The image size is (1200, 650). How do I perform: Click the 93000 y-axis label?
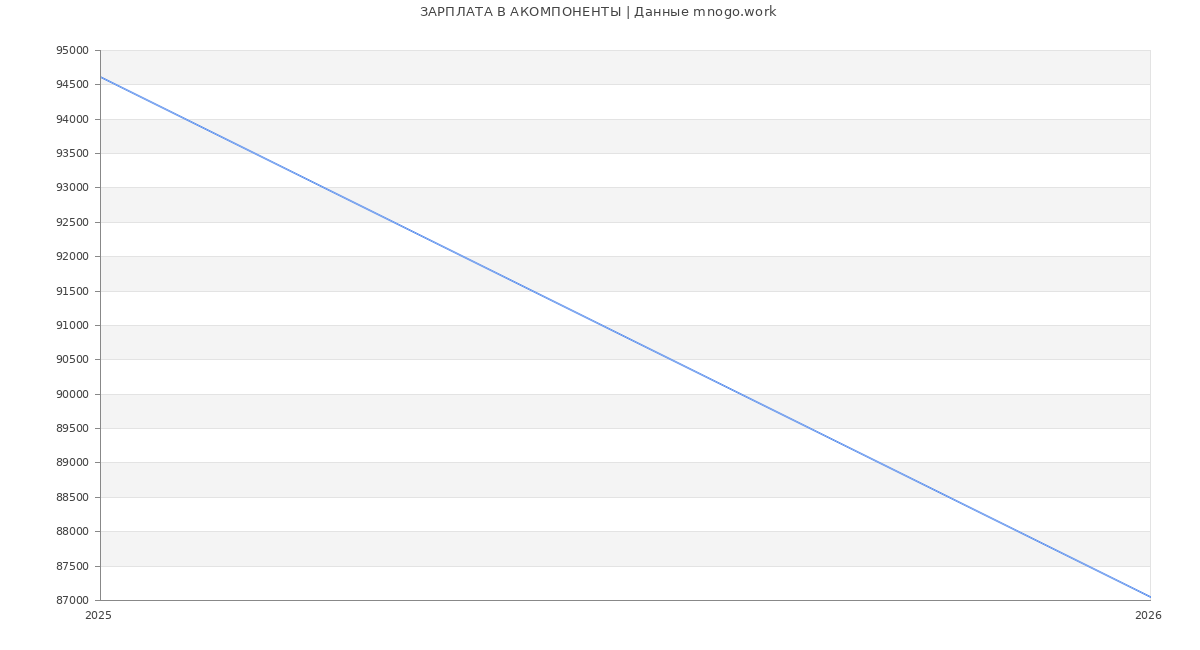(72, 188)
